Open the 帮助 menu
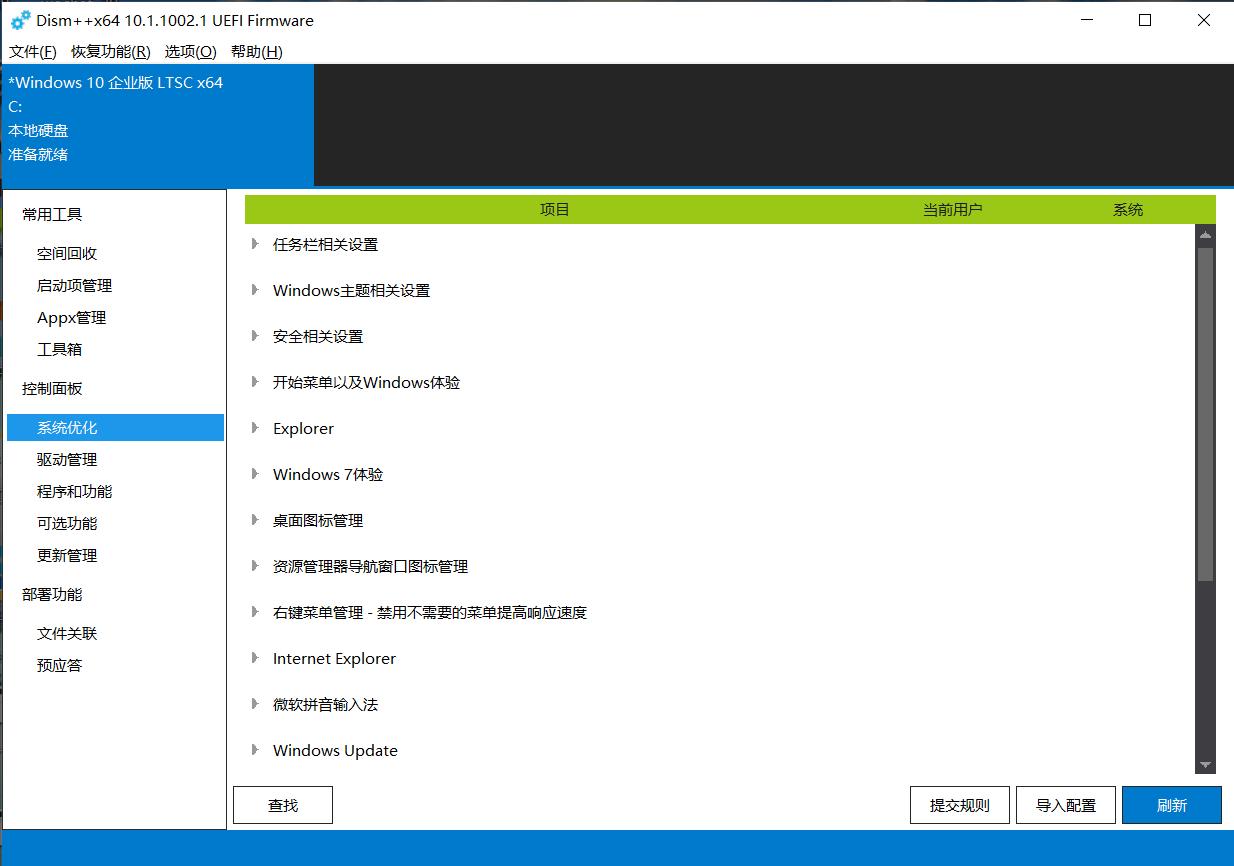The image size is (1234, 866). pyautogui.click(x=256, y=51)
